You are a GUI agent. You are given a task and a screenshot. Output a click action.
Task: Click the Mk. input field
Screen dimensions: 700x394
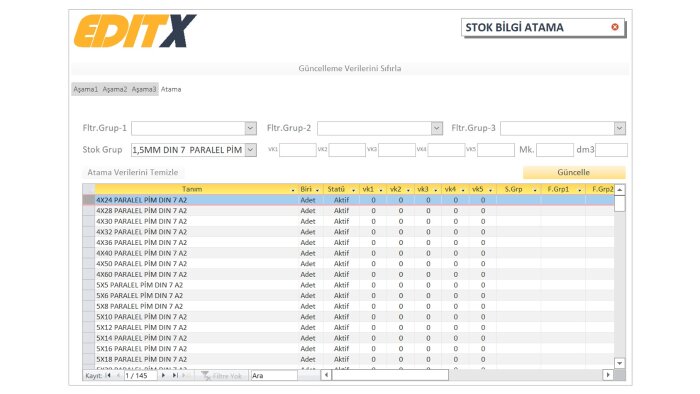pyautogui.click(x=555, y=150)
